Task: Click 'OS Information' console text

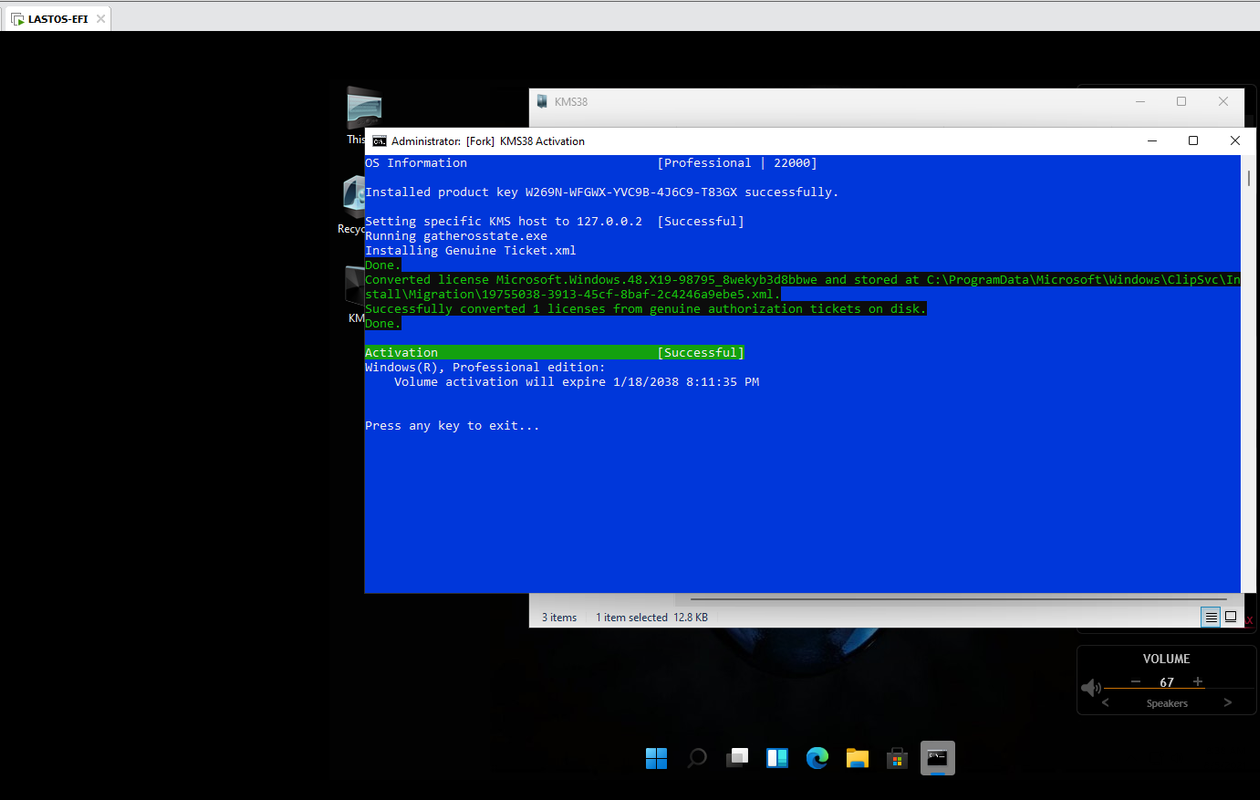Action: [416, 163]
